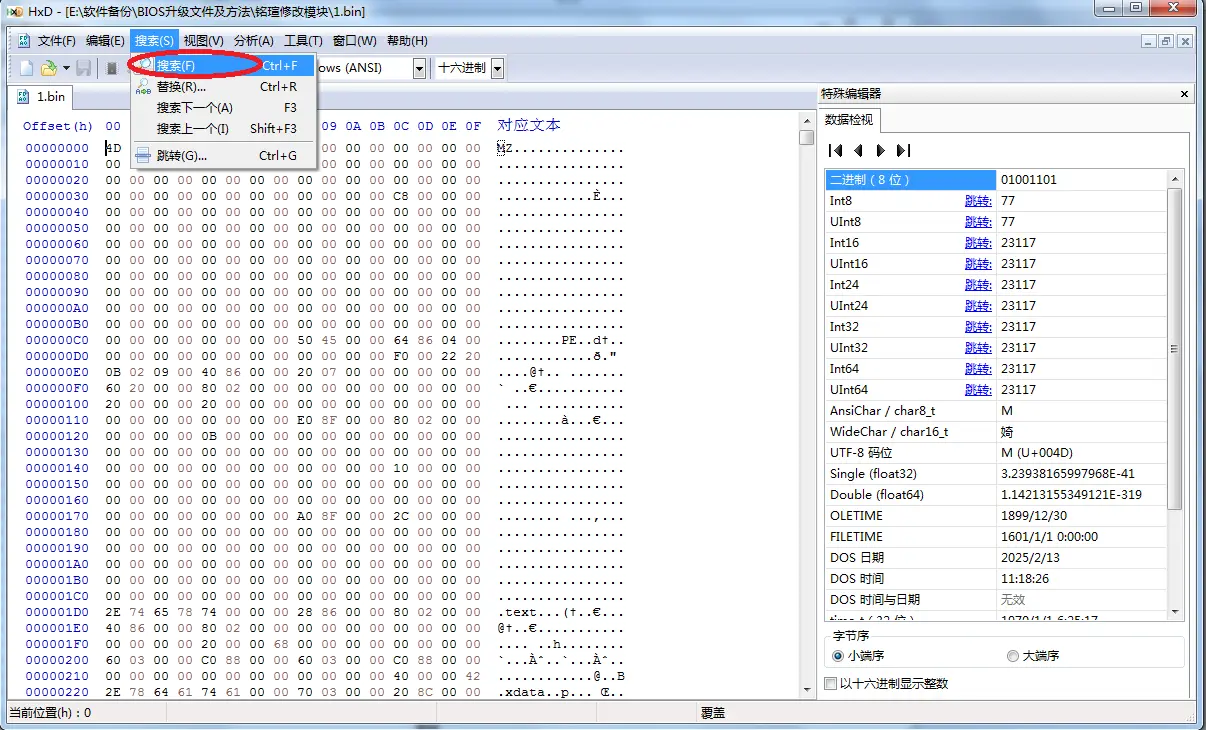Select the 二进制 (8 位) row
The image size is (1206, 730).
pyautogui.click(x=996, y=180)
